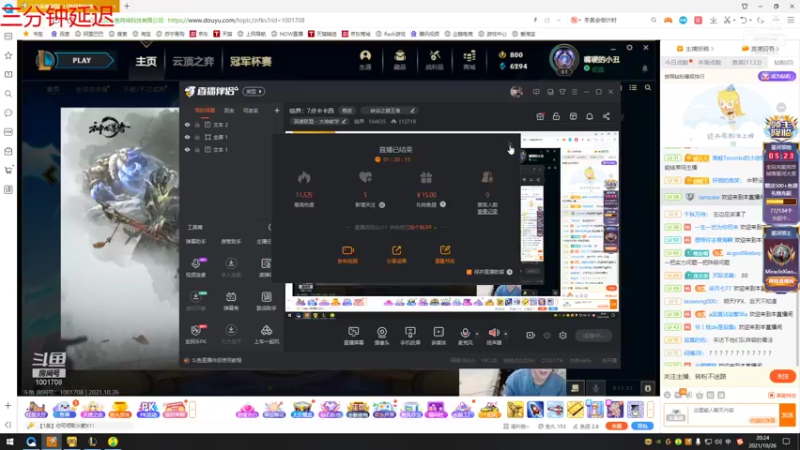
Task: Hide the 全屏 1 layer via eye icon
Action: pyautogui.click(x=187, y=137)
